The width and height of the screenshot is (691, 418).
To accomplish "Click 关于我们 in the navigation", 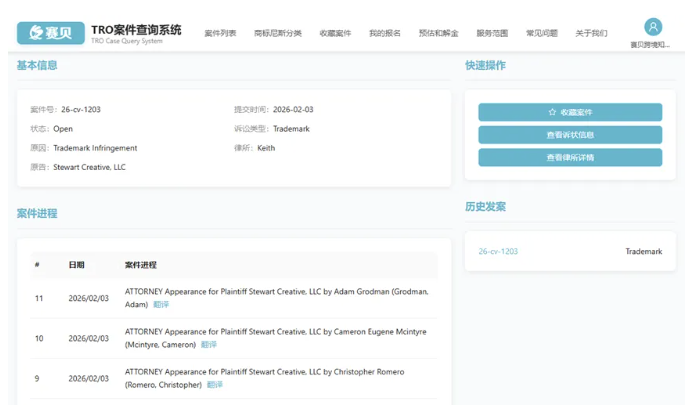I will 591,34.
